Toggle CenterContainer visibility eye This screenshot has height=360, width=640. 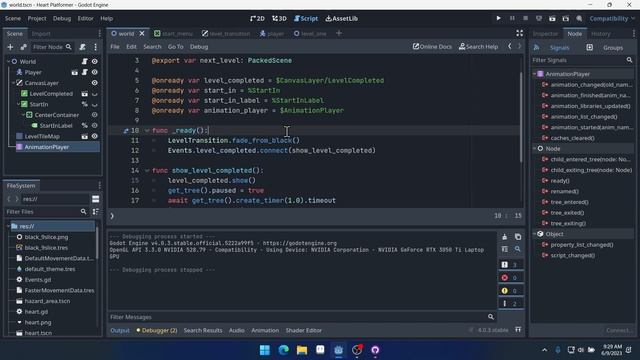tap(95, 115)
